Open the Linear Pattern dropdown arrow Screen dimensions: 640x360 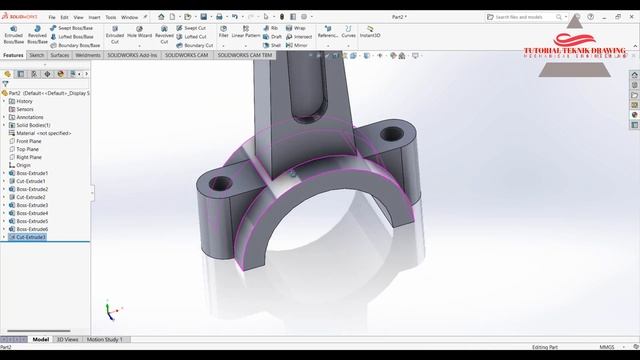click(x=246, y=46)
